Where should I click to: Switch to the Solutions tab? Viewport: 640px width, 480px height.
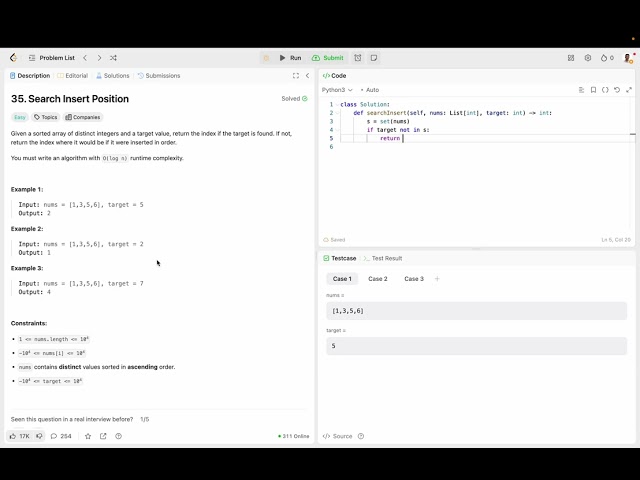pyautogui.click(x=113, y=76)
